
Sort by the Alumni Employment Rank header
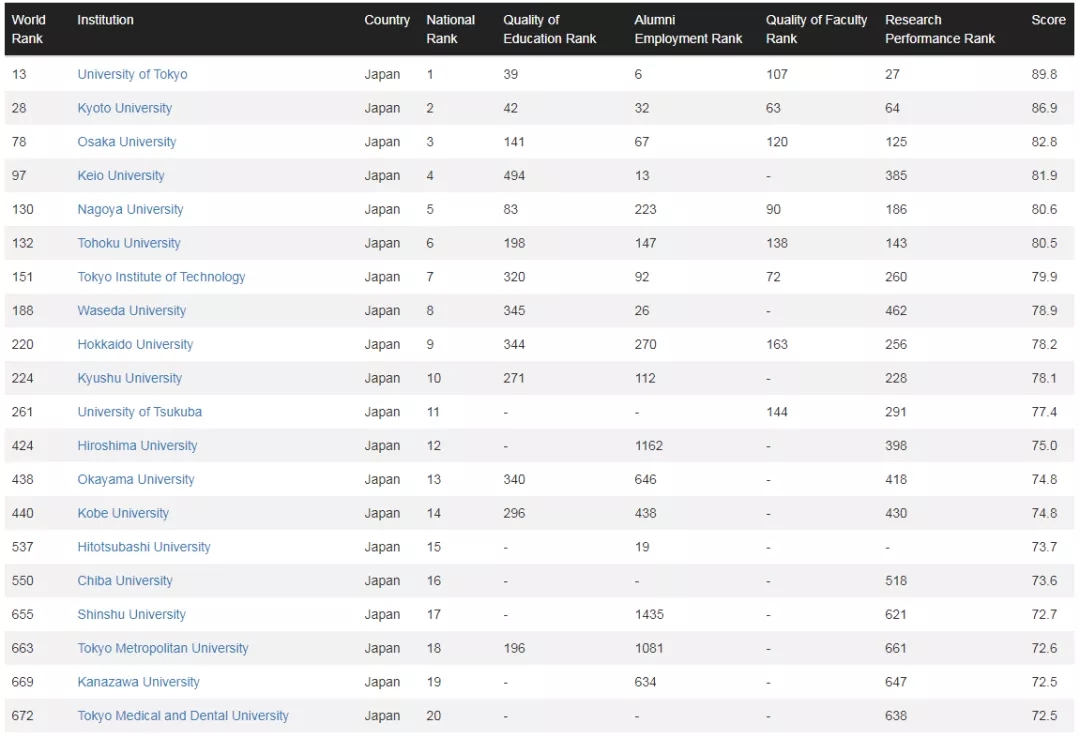coord(688,29)
